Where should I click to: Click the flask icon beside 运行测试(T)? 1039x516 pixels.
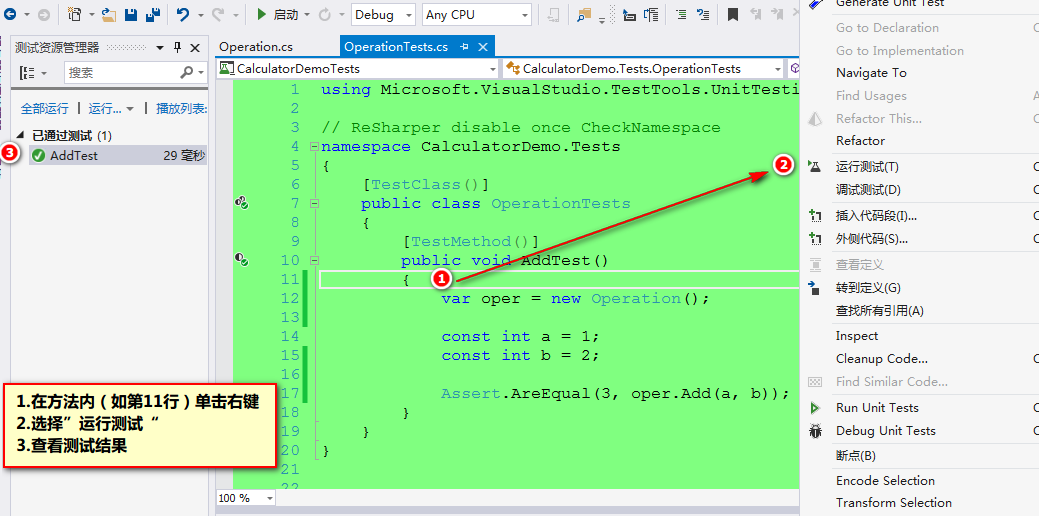(815, 166)
